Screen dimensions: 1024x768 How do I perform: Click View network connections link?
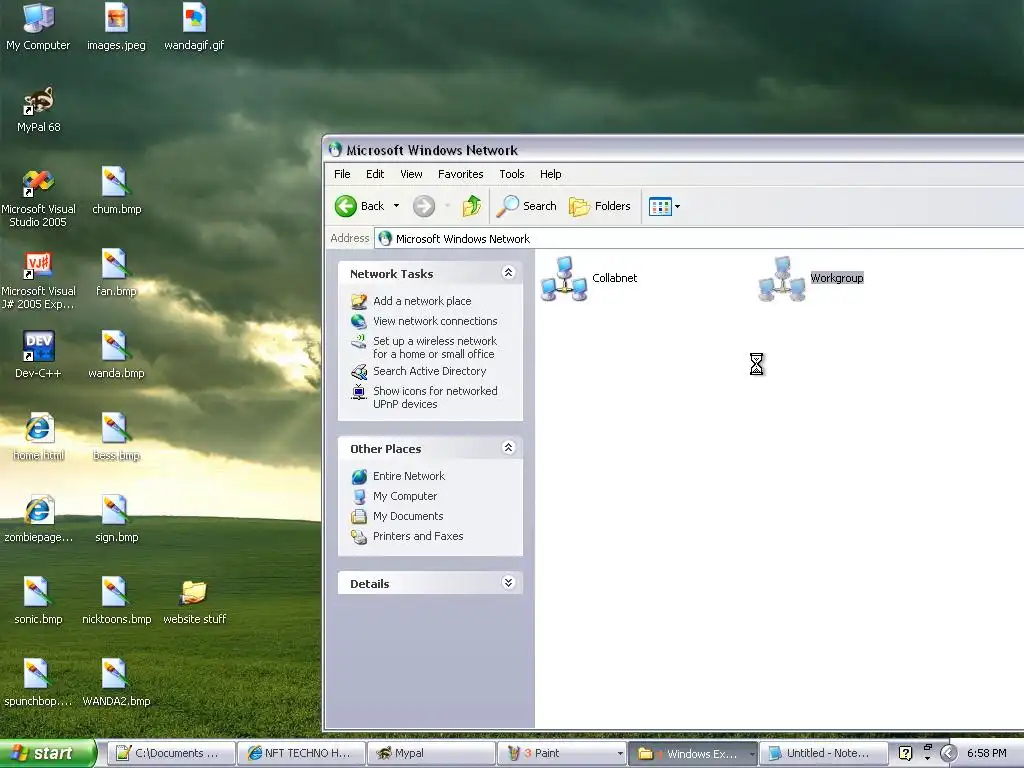tap(435, 321)
